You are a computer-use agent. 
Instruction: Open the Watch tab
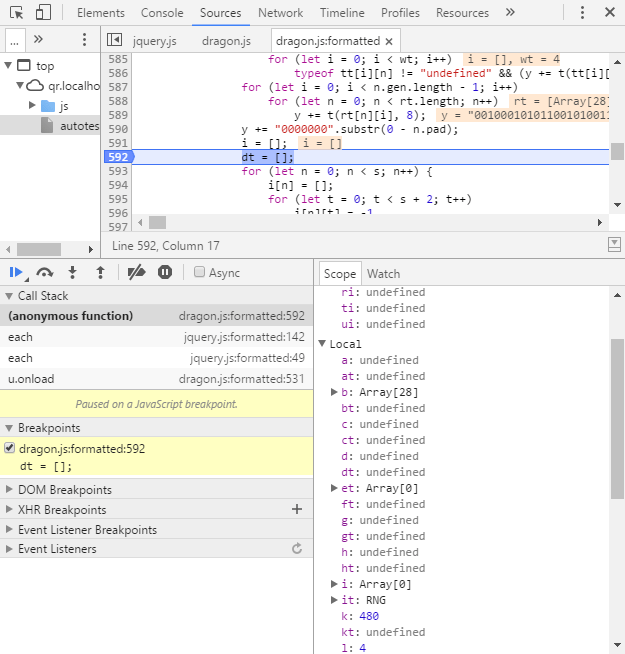point(383,274)
